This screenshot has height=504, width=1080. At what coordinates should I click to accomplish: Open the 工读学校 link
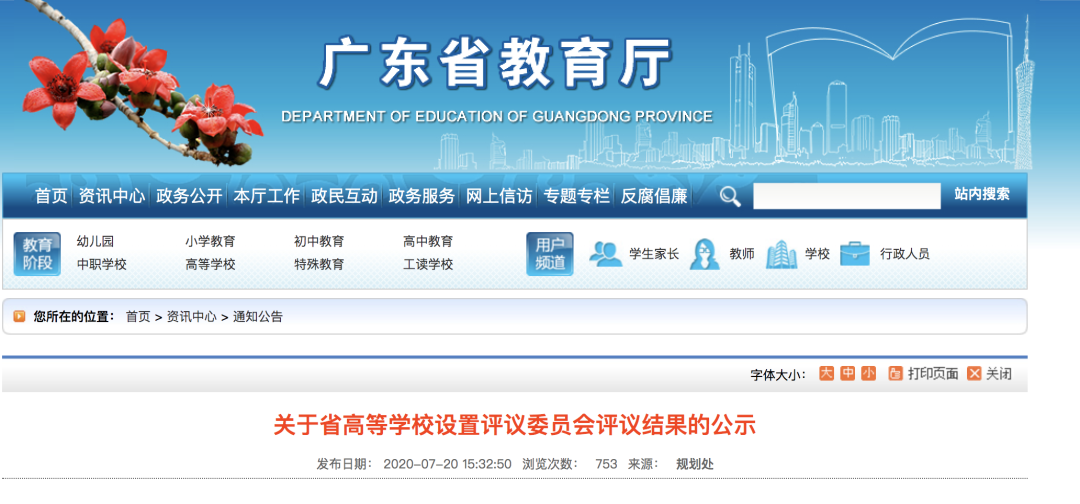tap(428, 264)
